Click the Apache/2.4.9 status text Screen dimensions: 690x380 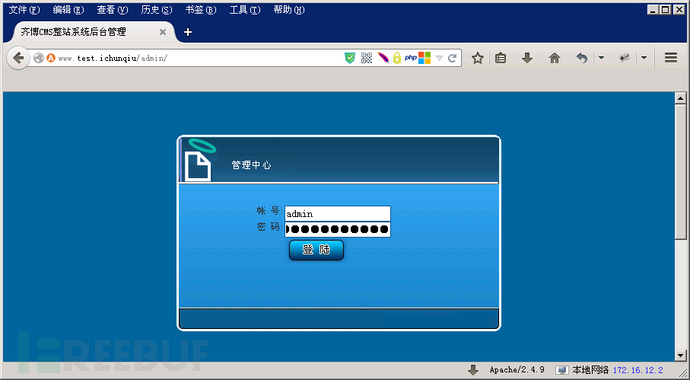(517, 370)
